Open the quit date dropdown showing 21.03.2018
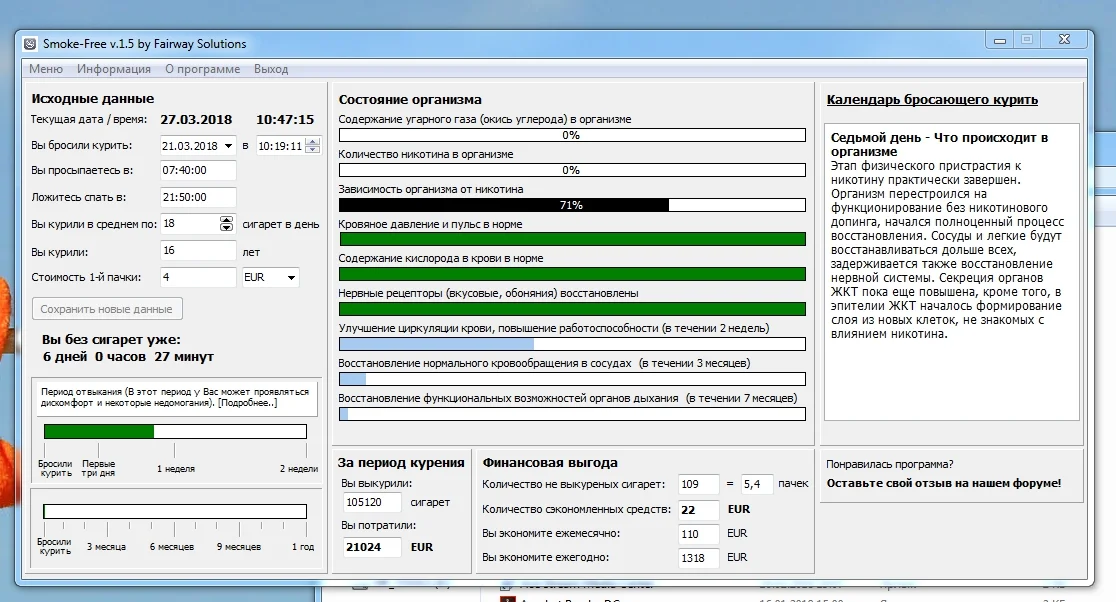Screen dimensions: 1116x602 pyautogui.click(x=229, y=146)
